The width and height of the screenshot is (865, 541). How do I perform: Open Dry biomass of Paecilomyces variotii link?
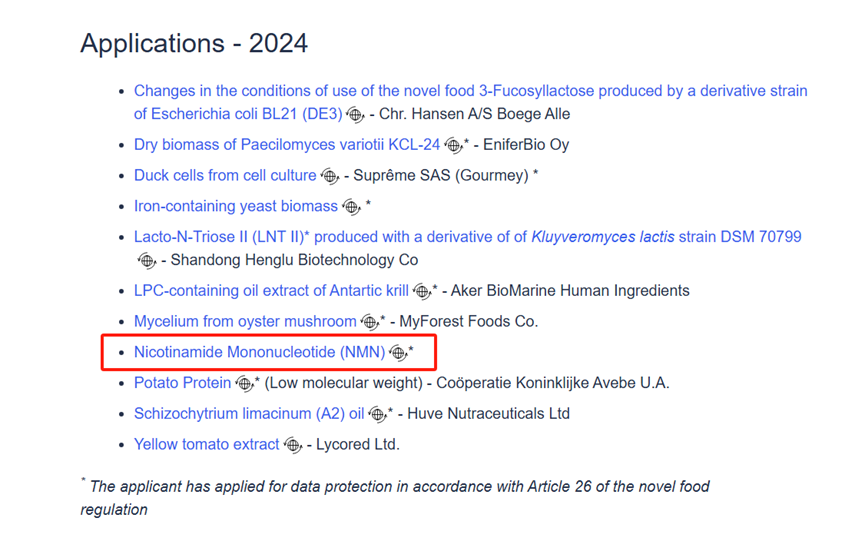click(287, 144)
